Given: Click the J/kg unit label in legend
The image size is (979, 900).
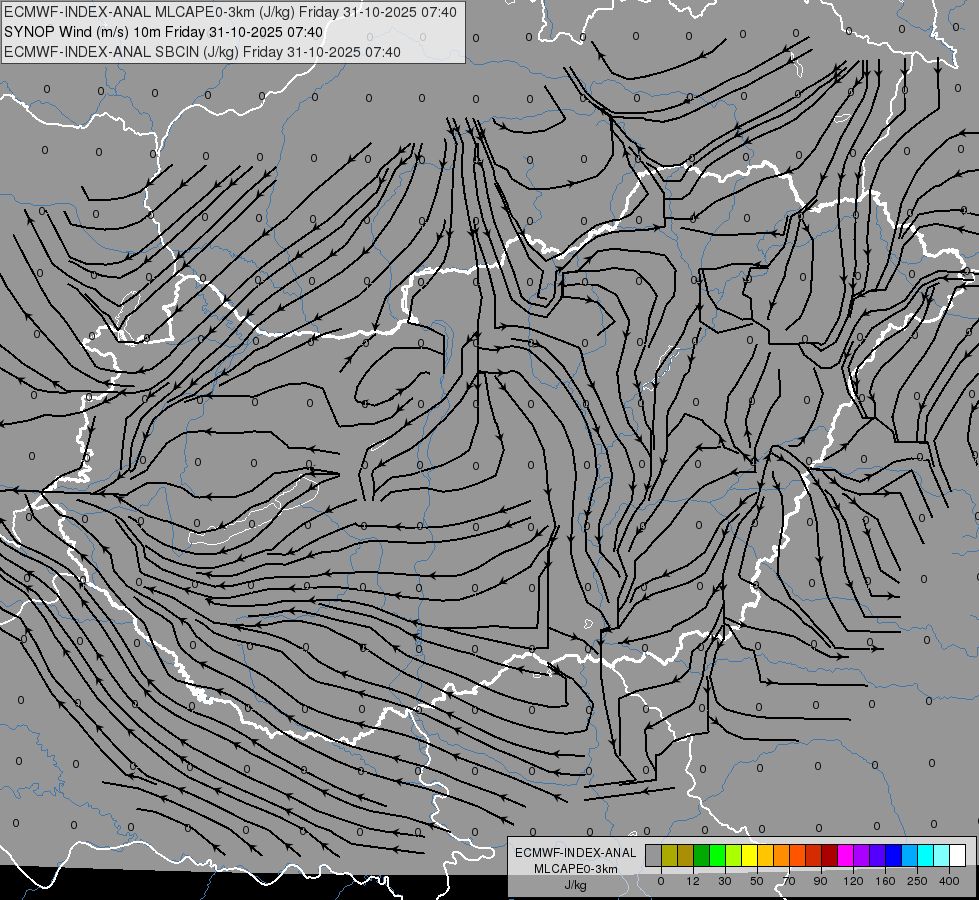Looking at the screenshot, I should click(576, 885).
